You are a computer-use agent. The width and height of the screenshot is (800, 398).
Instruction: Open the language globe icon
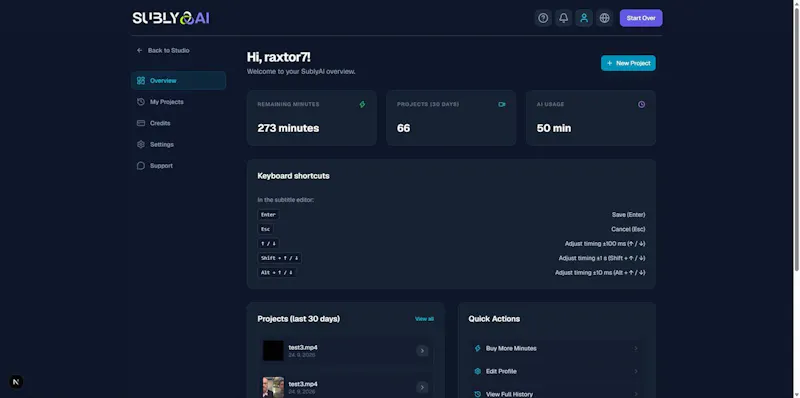[x=605, y=18]
